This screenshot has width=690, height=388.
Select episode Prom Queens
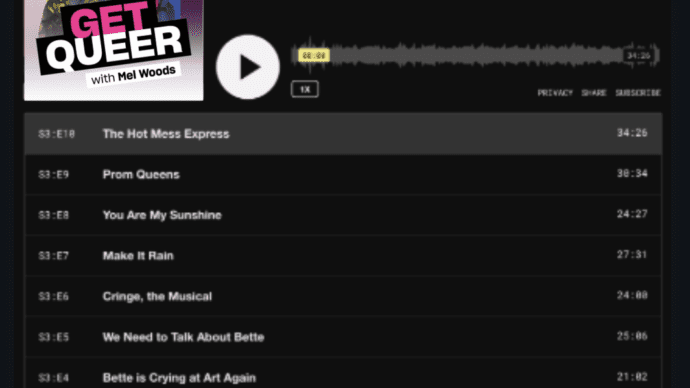tap(343, 174)
